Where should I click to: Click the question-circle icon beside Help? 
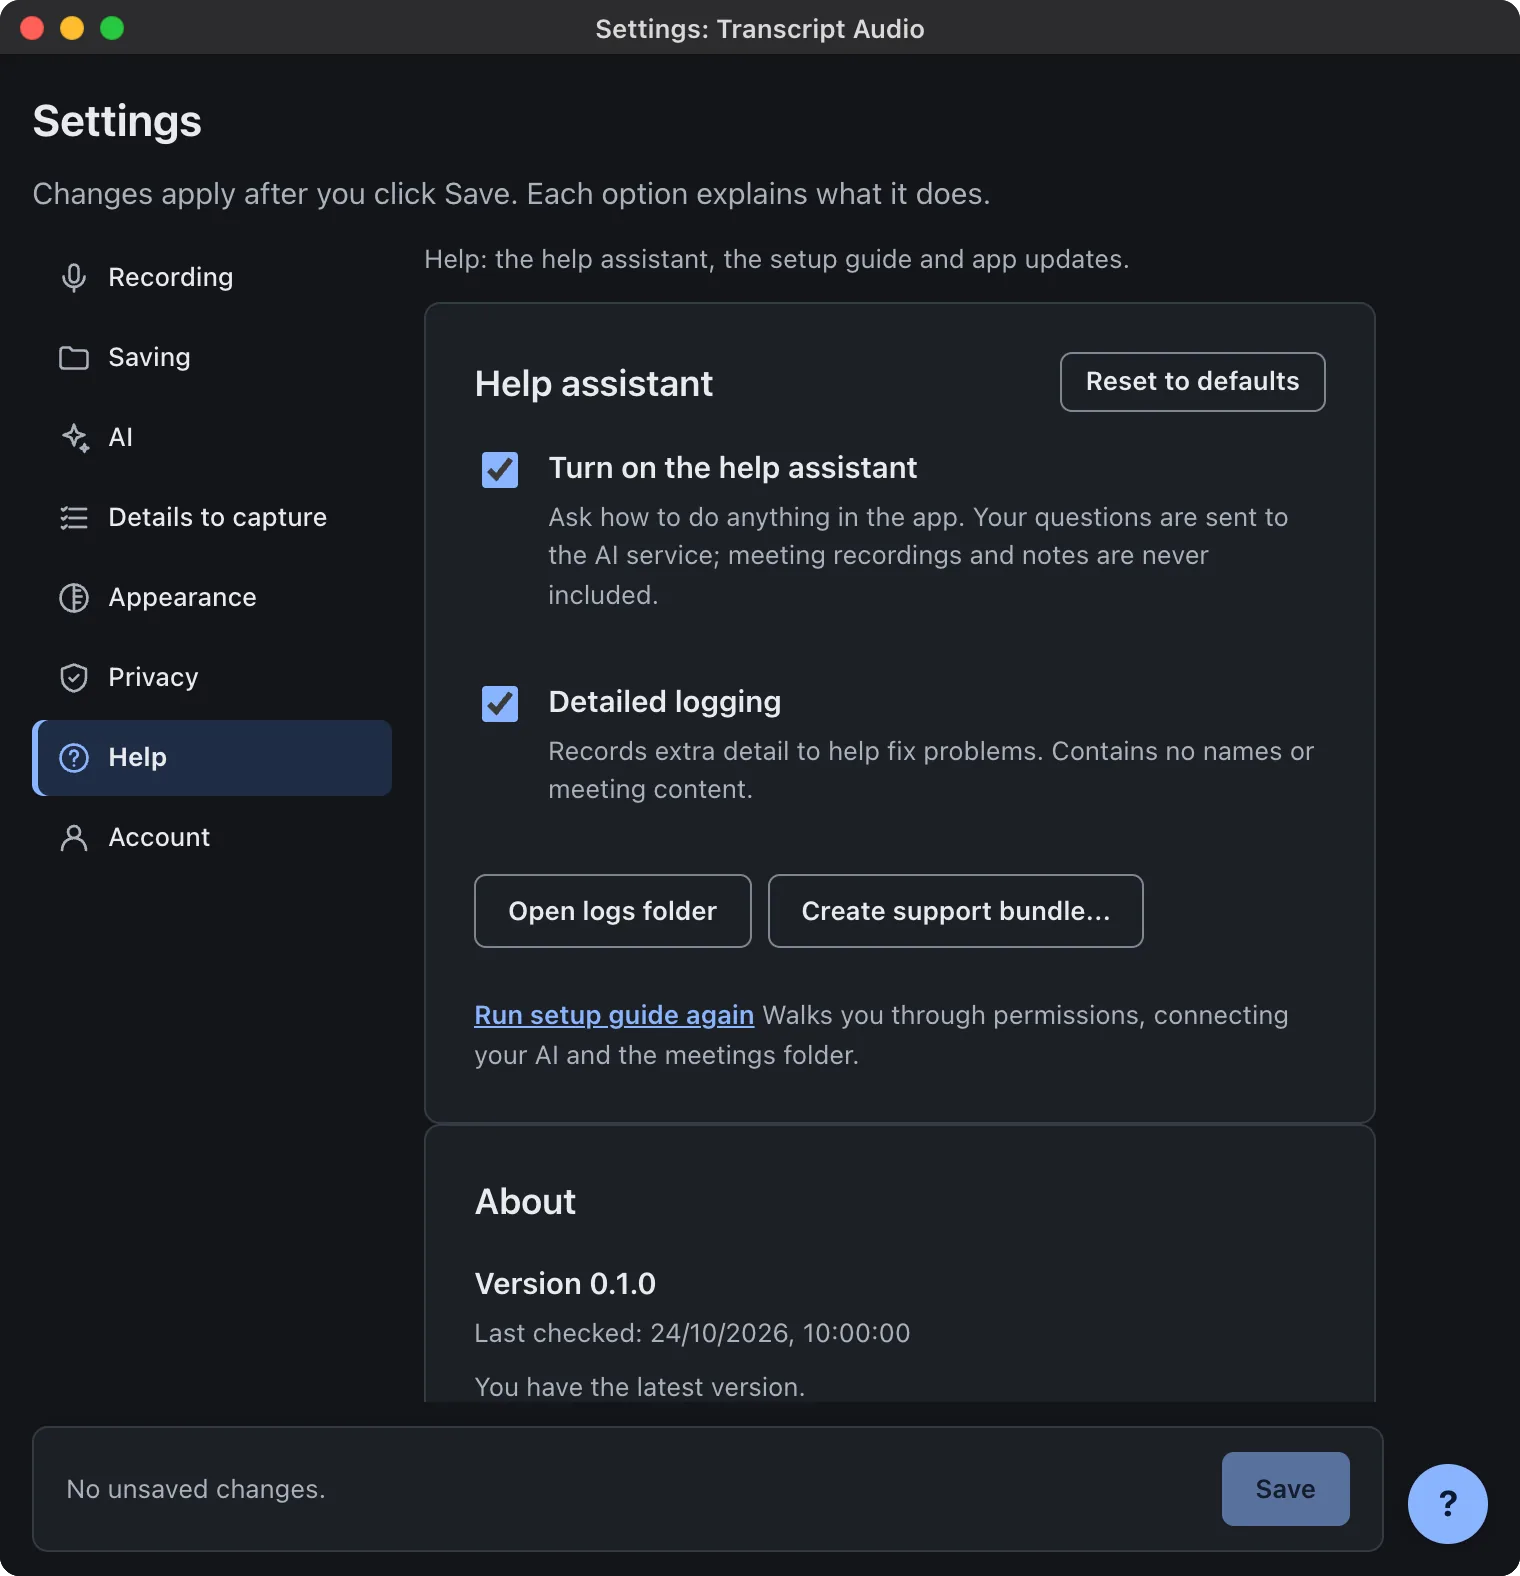[74, 757]
